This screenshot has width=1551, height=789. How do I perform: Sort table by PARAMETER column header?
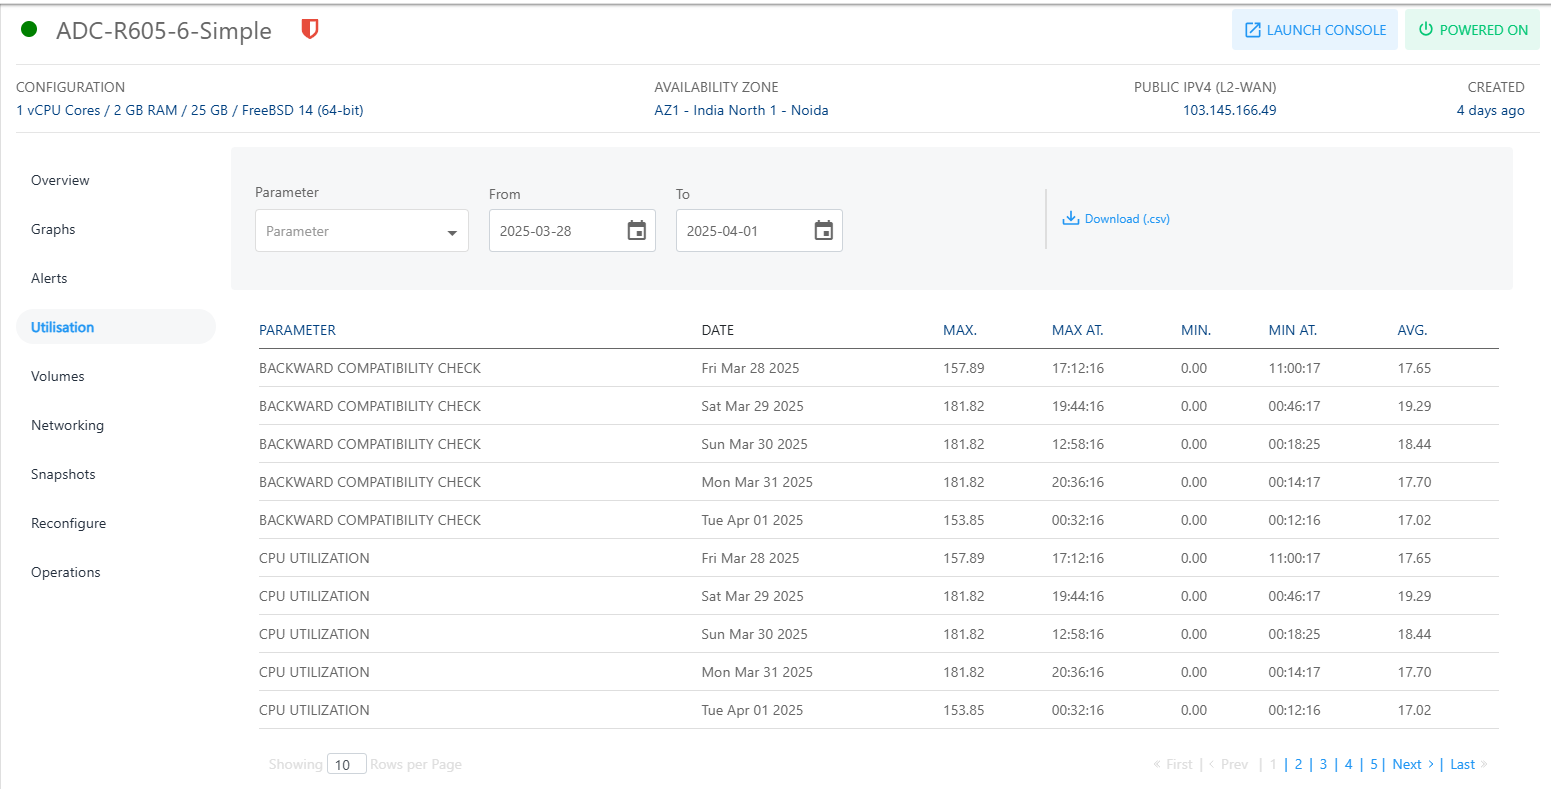pos(297,330)
